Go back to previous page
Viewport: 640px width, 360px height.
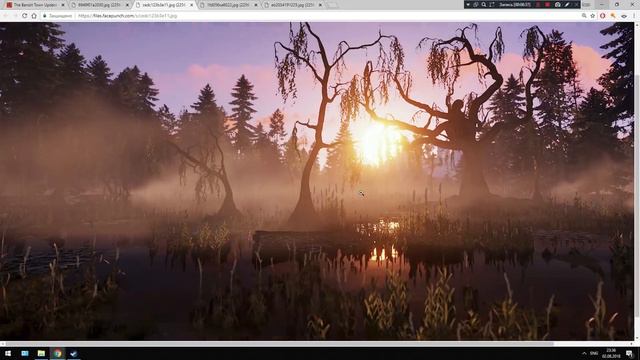(6, 16)
